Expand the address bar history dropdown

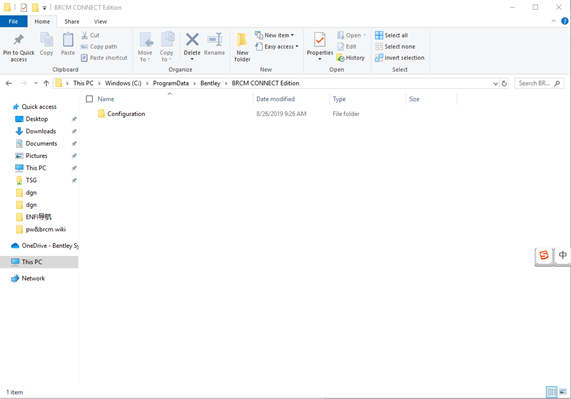pos(495,83)
